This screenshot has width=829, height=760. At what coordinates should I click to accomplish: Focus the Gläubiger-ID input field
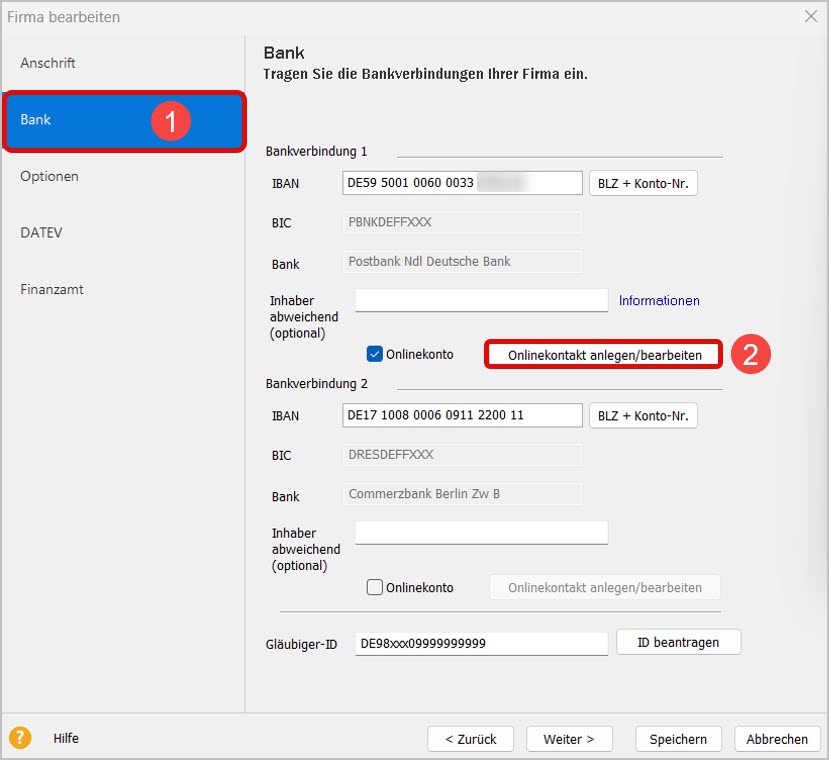pos(481,643)
